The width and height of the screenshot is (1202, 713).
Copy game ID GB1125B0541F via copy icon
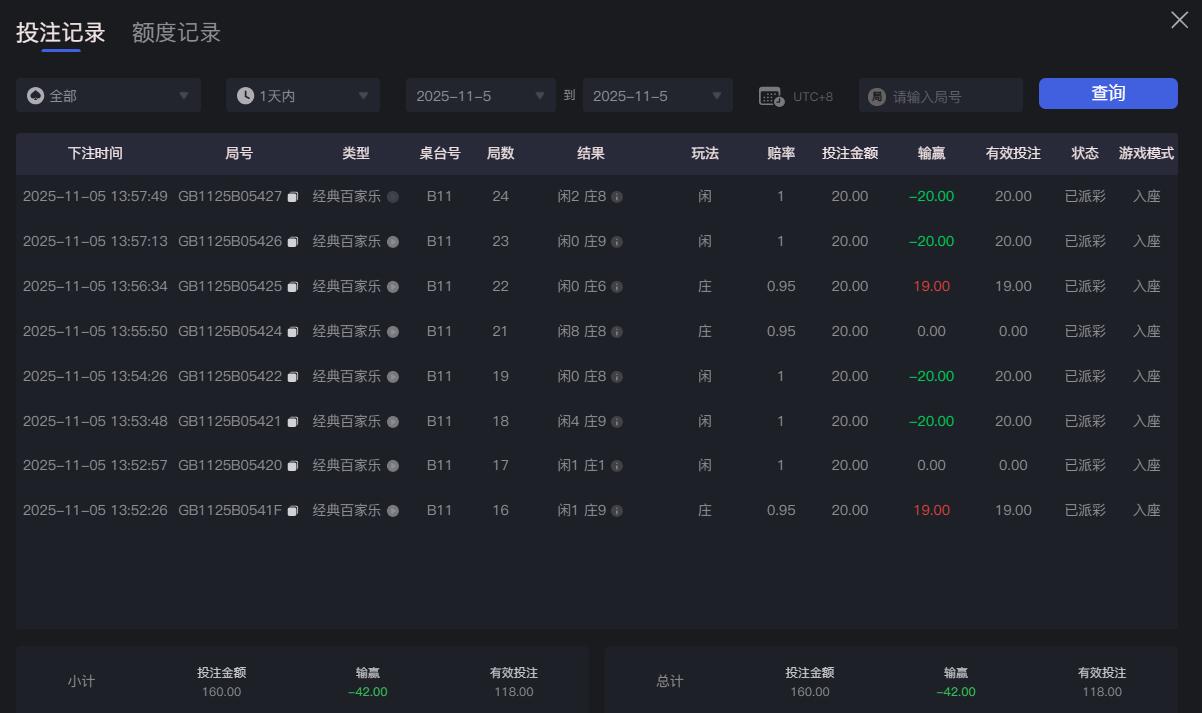click(x=292, y=510)
